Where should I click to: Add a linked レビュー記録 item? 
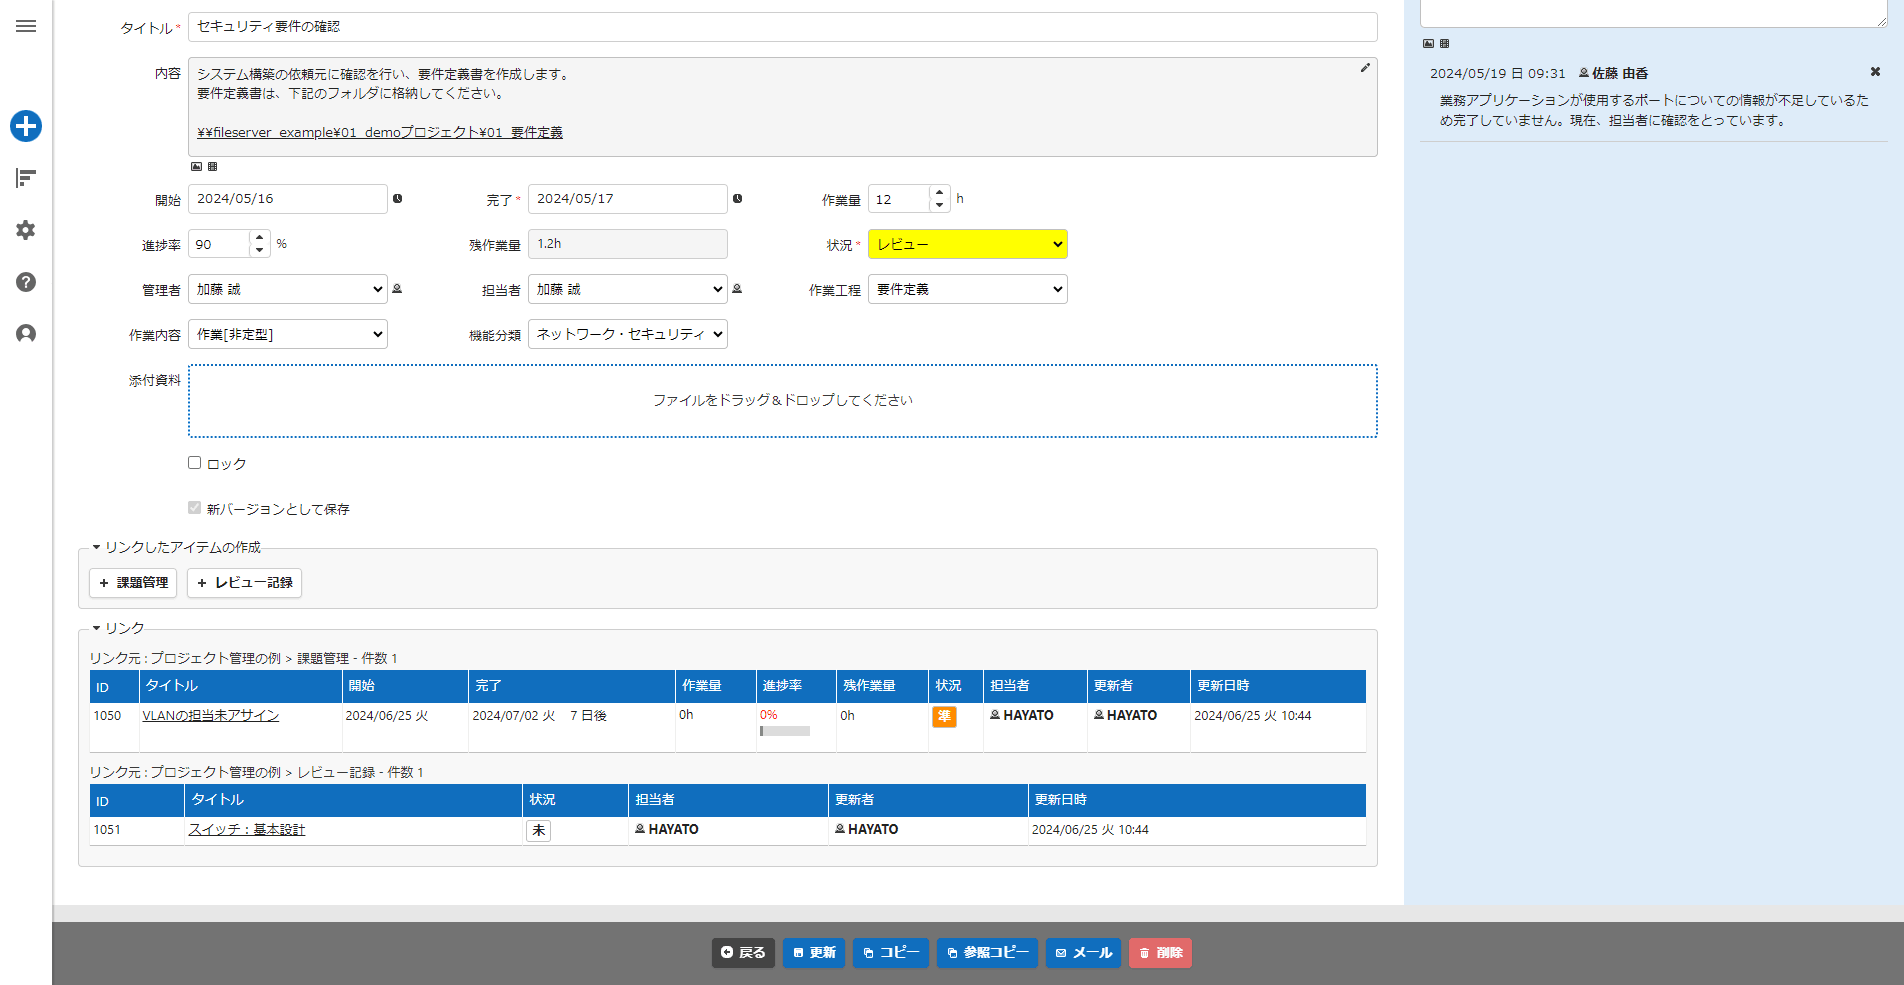coord(245,583)
